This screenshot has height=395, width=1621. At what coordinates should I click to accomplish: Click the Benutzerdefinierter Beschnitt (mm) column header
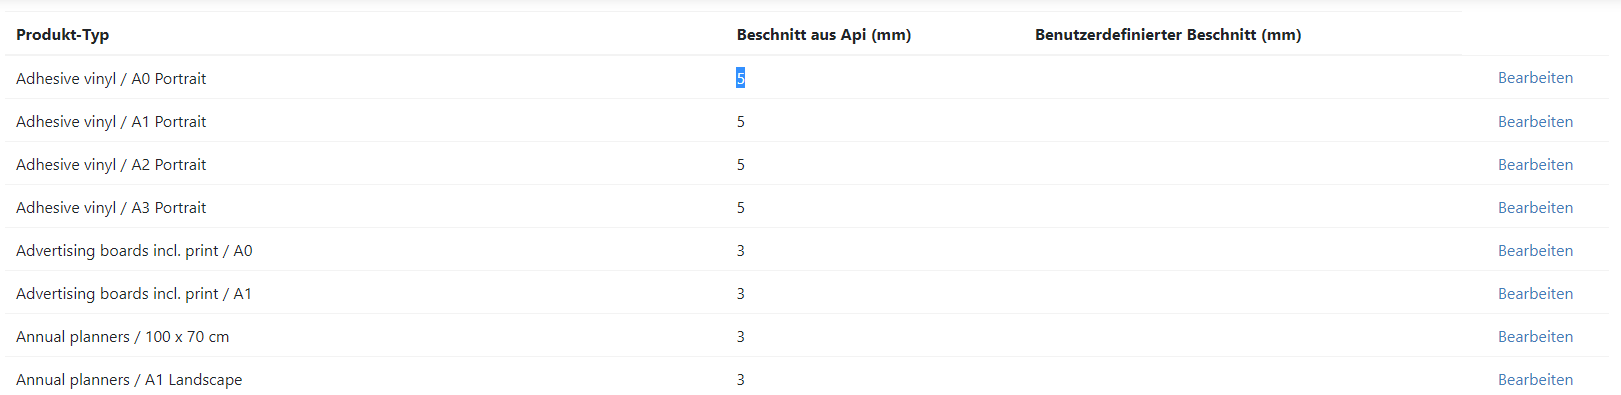coord(1168,35)
